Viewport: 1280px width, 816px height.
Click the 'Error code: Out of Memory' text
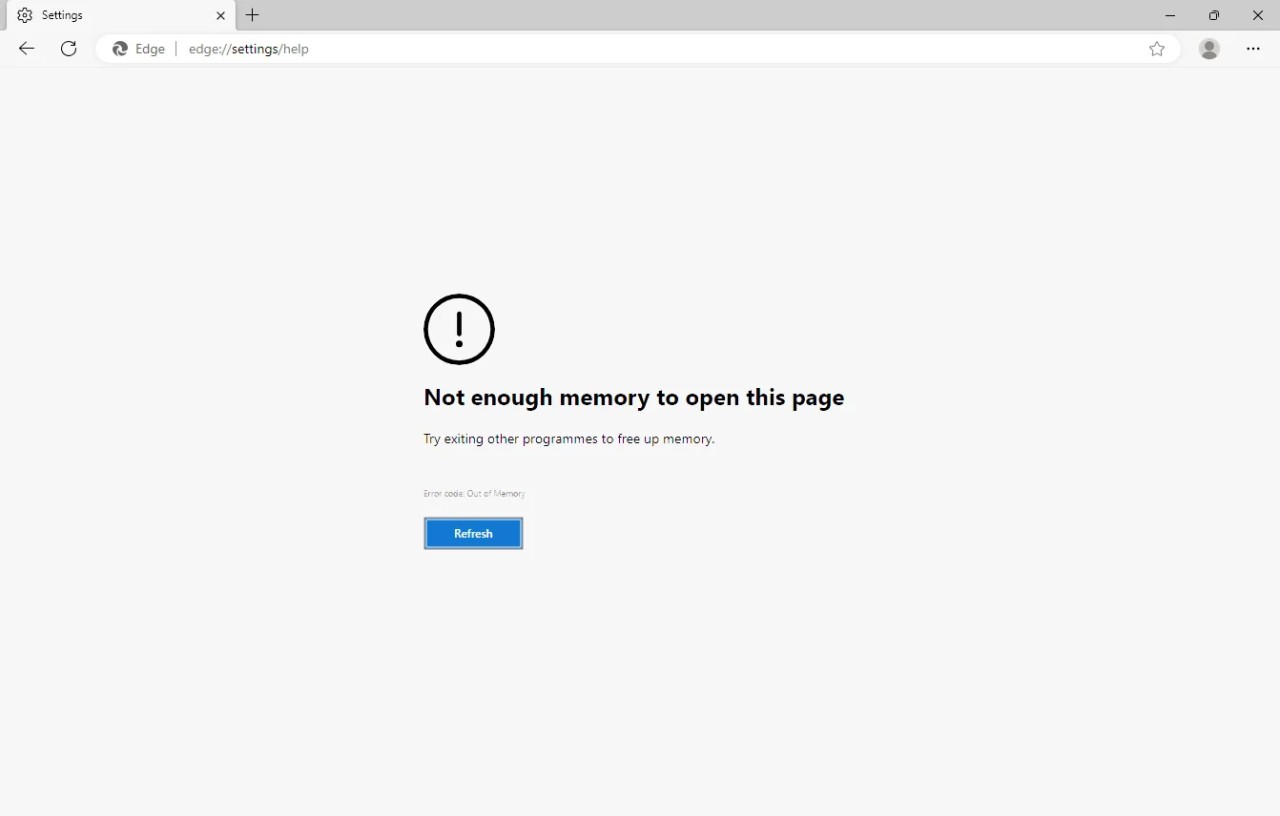[x=474, y=494]
